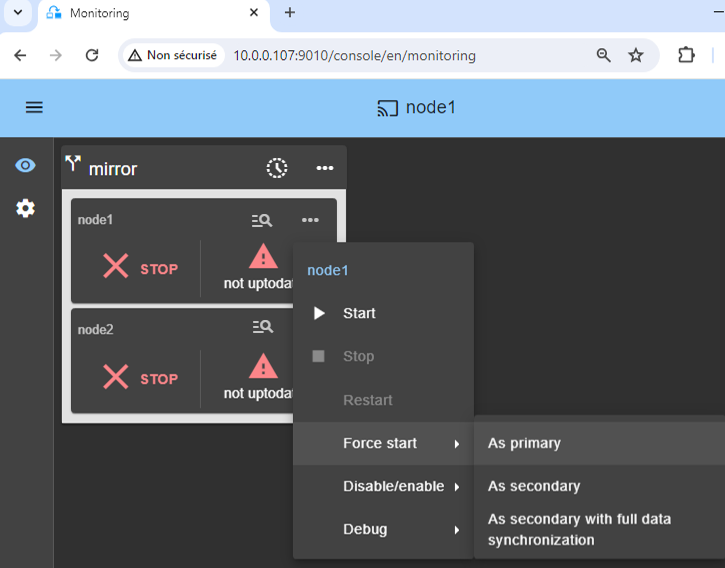Image resolution: width=725 pixels, height=568 pixels.
Task: Open the mirror module three-dot menu
Action: (325, 168)
